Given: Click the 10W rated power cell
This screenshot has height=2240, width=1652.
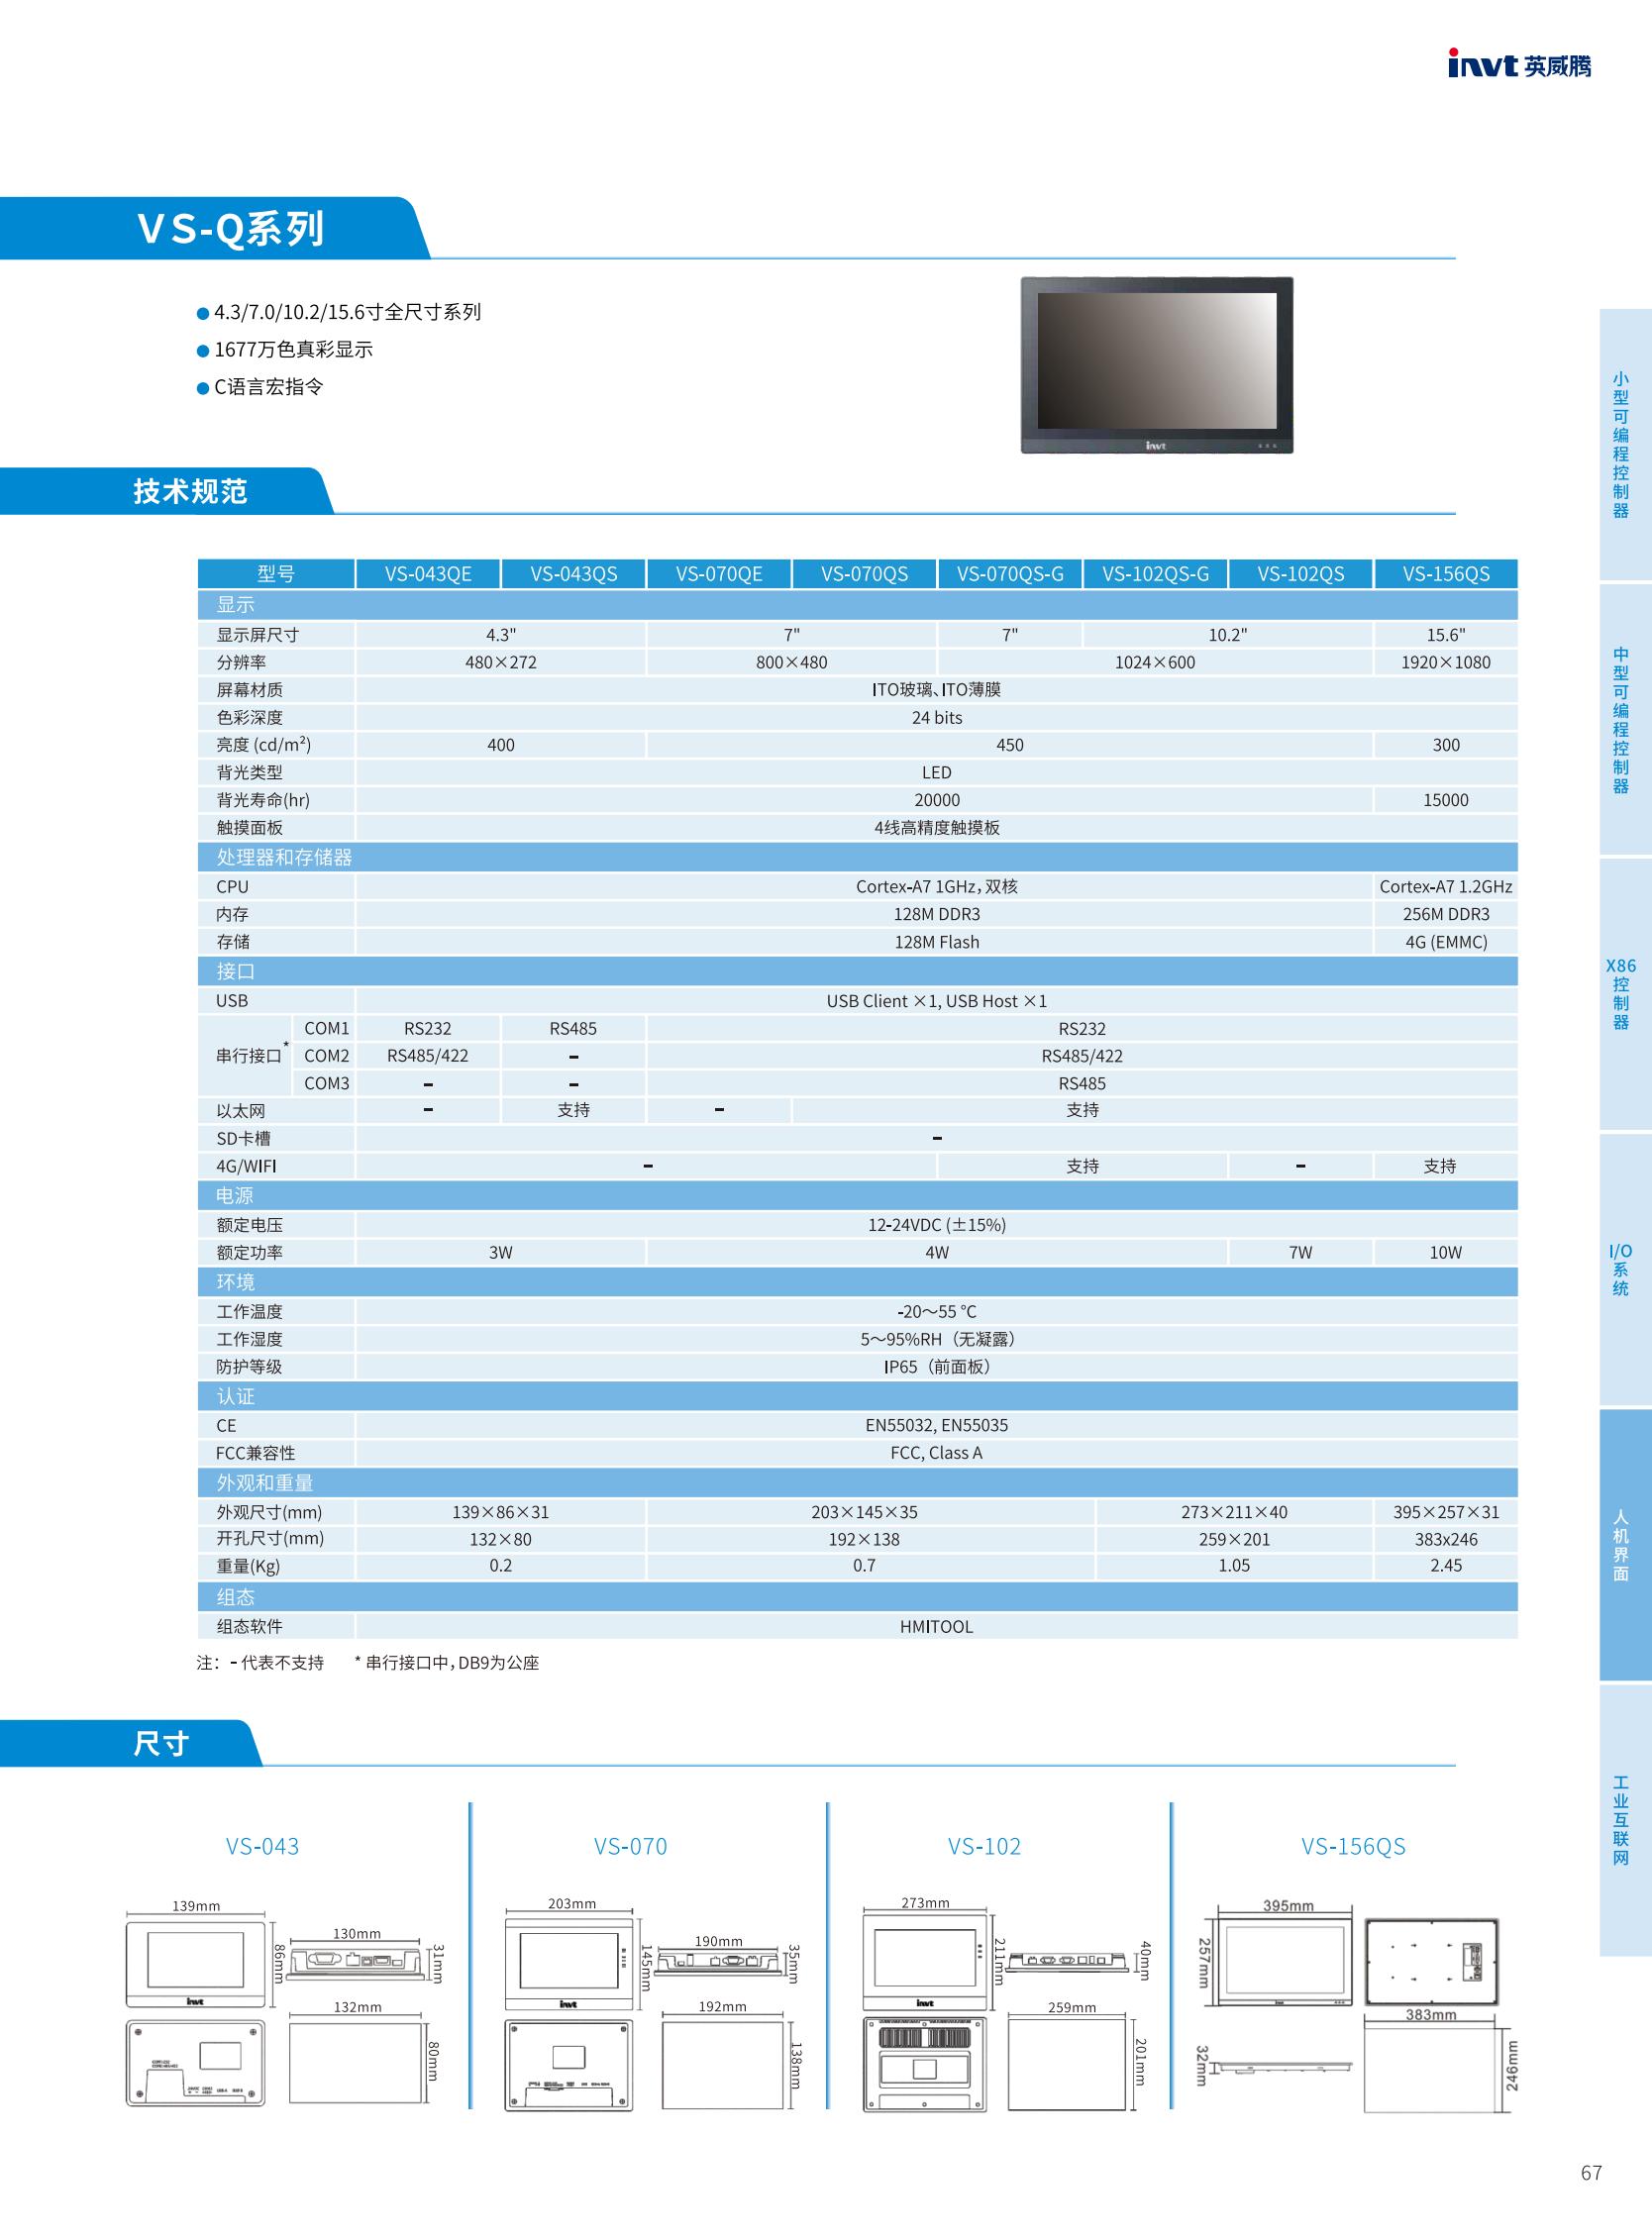Looking at the screenshot, I should 1446,1253.
